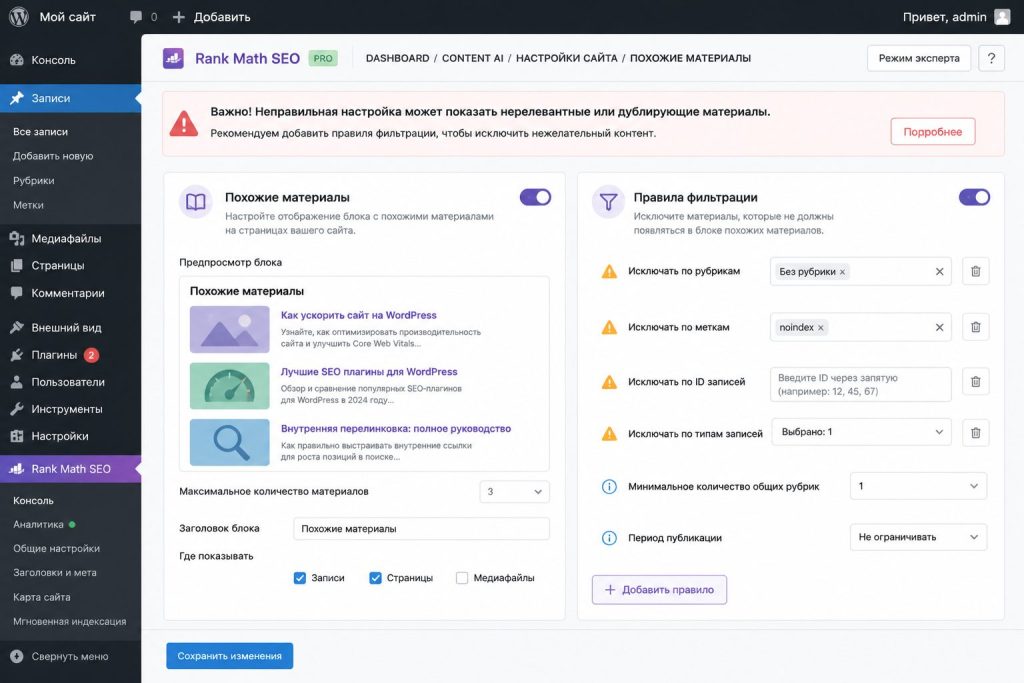The width and height of the screenshot is (1024, 683).
Task: Click the help question mark icon
Action: [991, 58]
